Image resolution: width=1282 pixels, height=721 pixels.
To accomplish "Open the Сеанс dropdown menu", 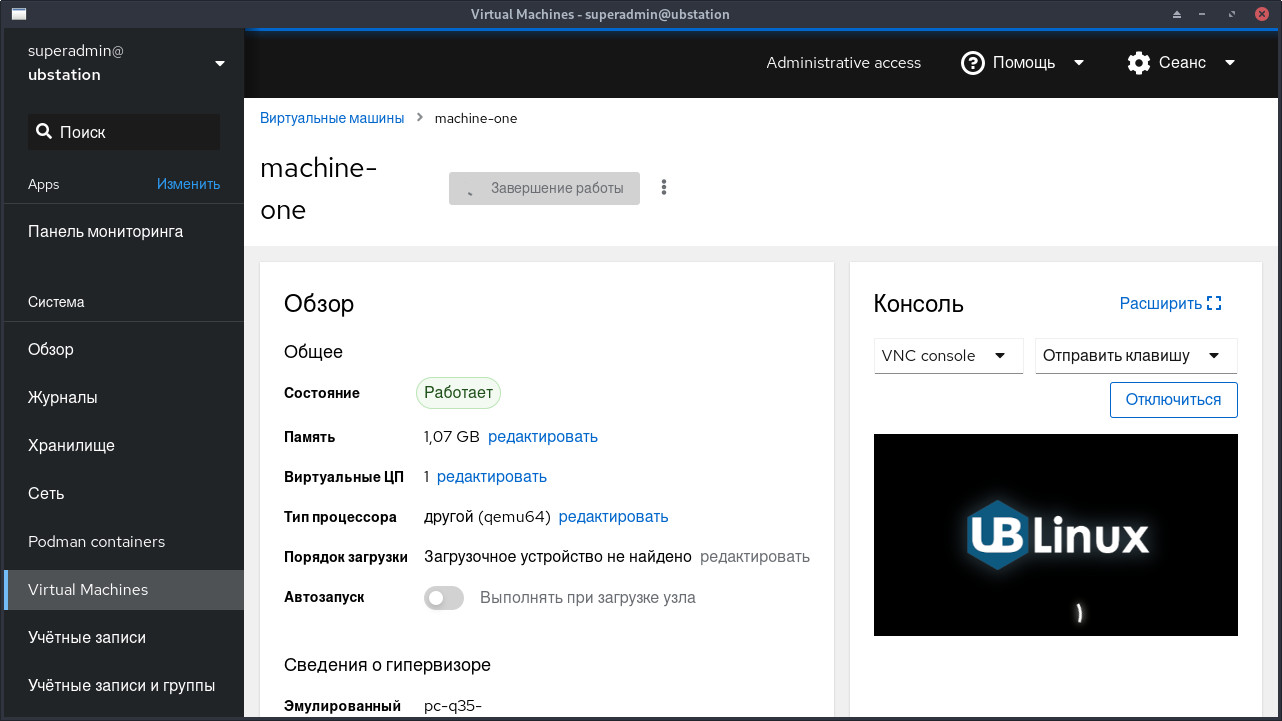I will point(1182,63).
